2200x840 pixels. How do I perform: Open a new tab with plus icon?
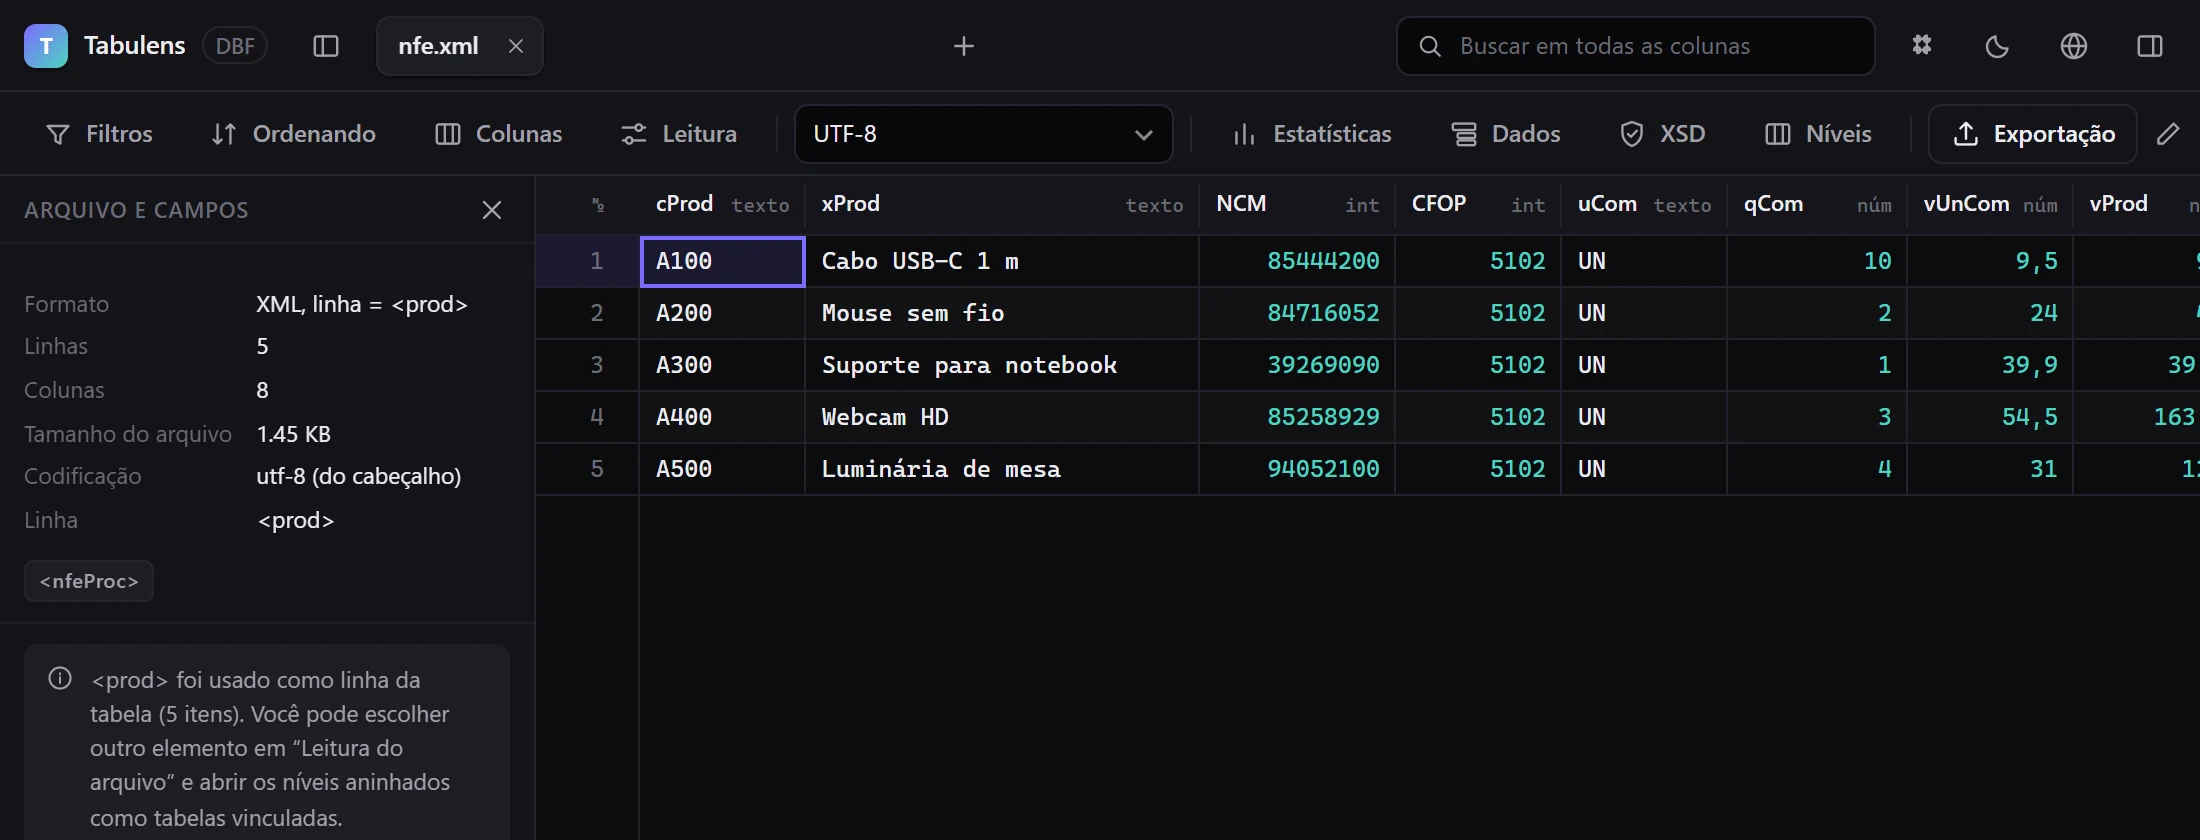(x=964, y=46)
